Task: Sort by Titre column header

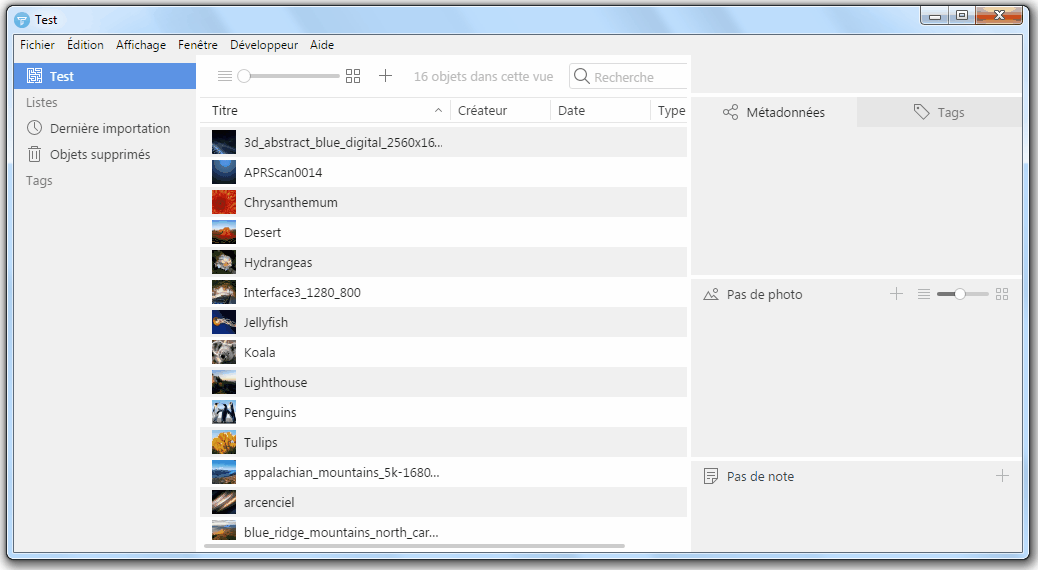Action: point(324,111)
